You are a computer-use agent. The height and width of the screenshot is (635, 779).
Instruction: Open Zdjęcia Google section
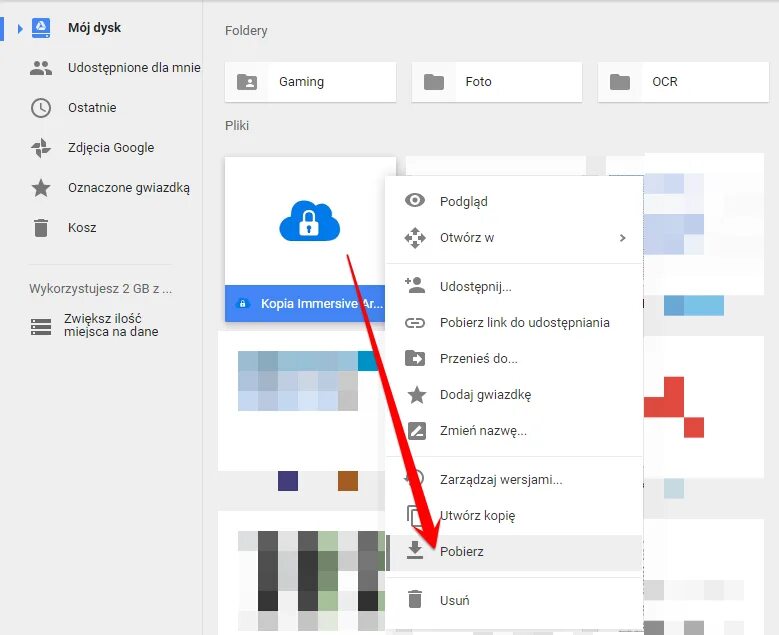tap(111, 148)
